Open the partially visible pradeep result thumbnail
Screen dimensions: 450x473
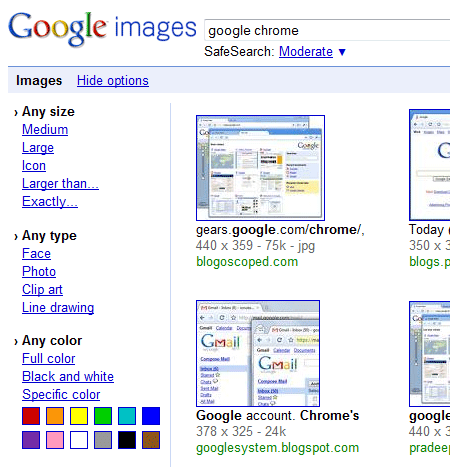pos(430,353)
